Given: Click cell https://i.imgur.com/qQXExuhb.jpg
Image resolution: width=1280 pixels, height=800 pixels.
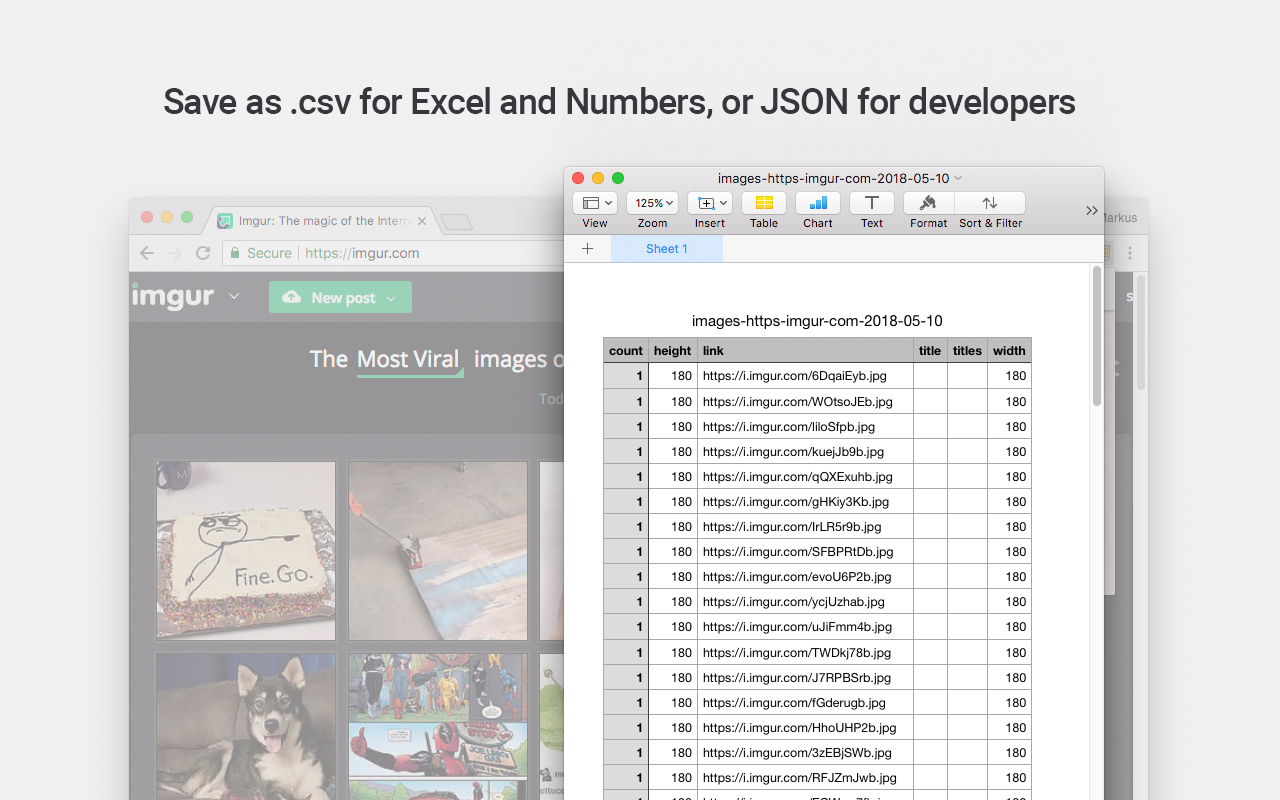Looking at the screenshot, I should pos(805,476).
